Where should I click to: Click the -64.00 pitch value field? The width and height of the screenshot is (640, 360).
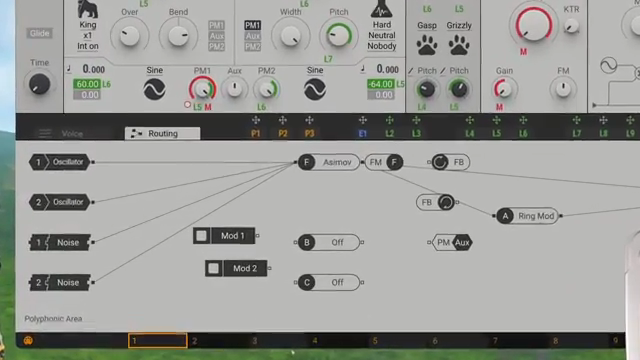tap(380, 84)
